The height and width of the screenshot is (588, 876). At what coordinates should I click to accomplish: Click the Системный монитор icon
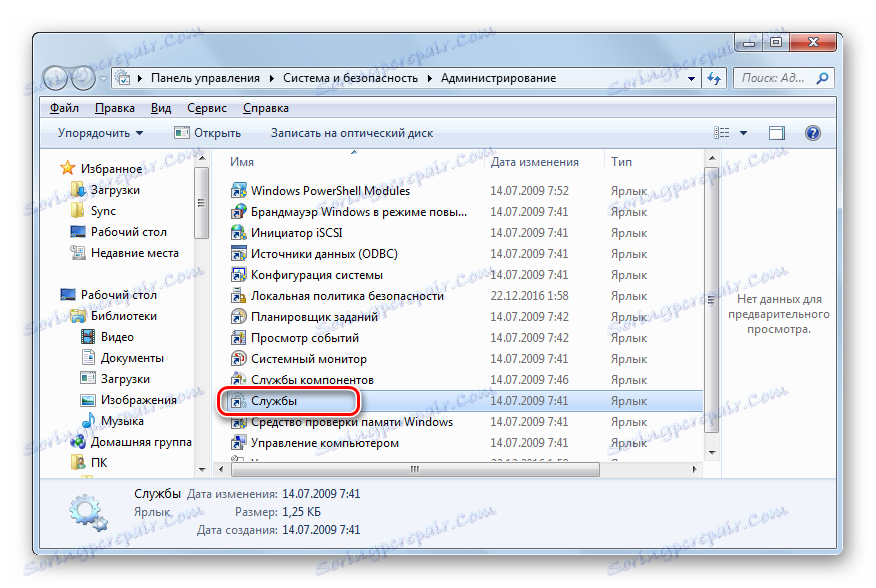click(239, 359)
